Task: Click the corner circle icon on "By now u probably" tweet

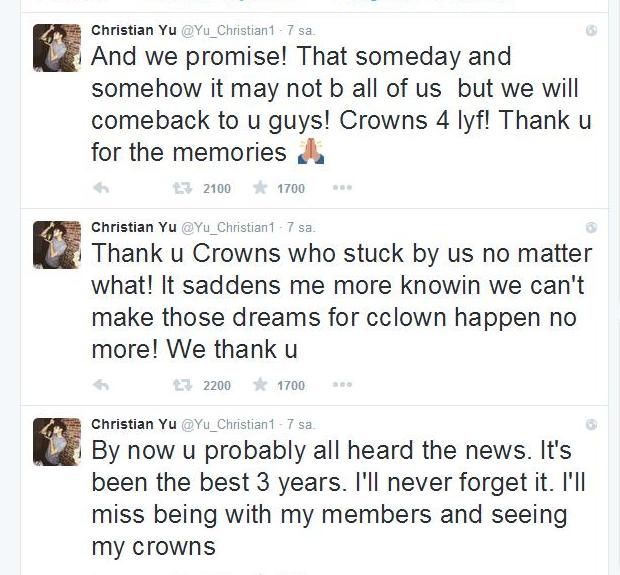Action: pos(591,424)
